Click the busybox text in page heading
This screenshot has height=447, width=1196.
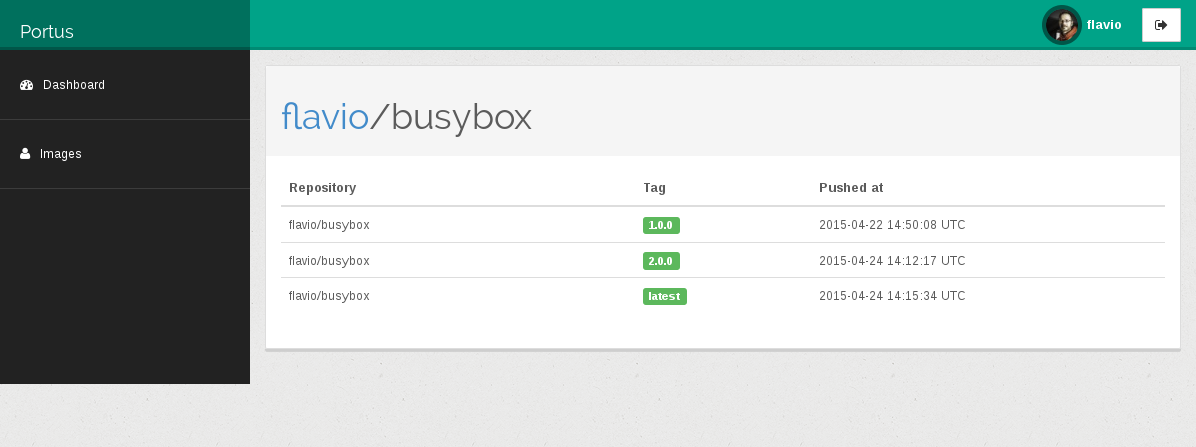pyautogui.click(x=461, y=118)
